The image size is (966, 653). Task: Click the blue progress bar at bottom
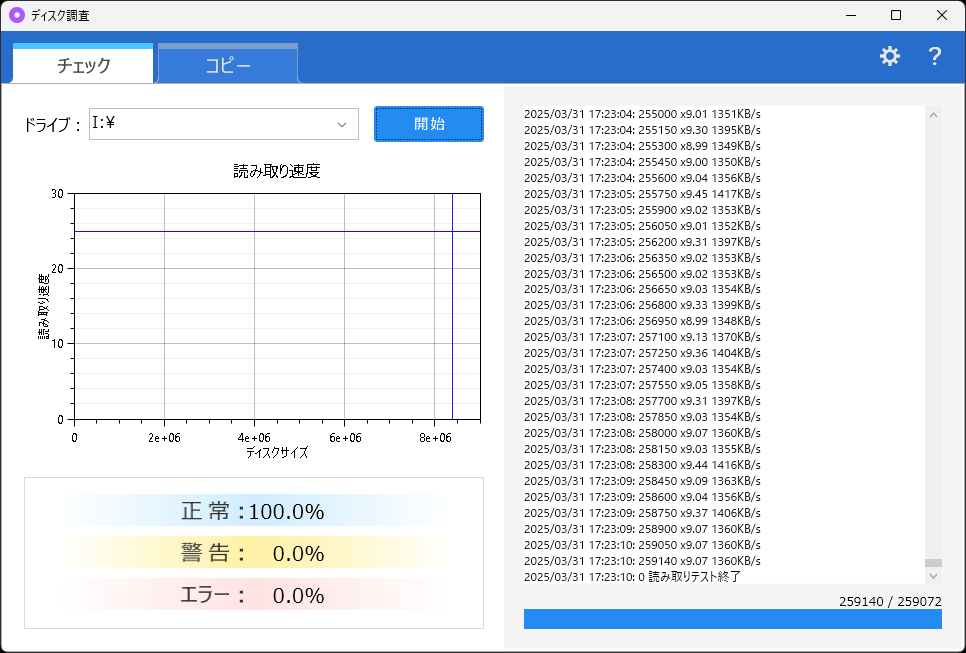pyautogui.click(x=733, y=618)
